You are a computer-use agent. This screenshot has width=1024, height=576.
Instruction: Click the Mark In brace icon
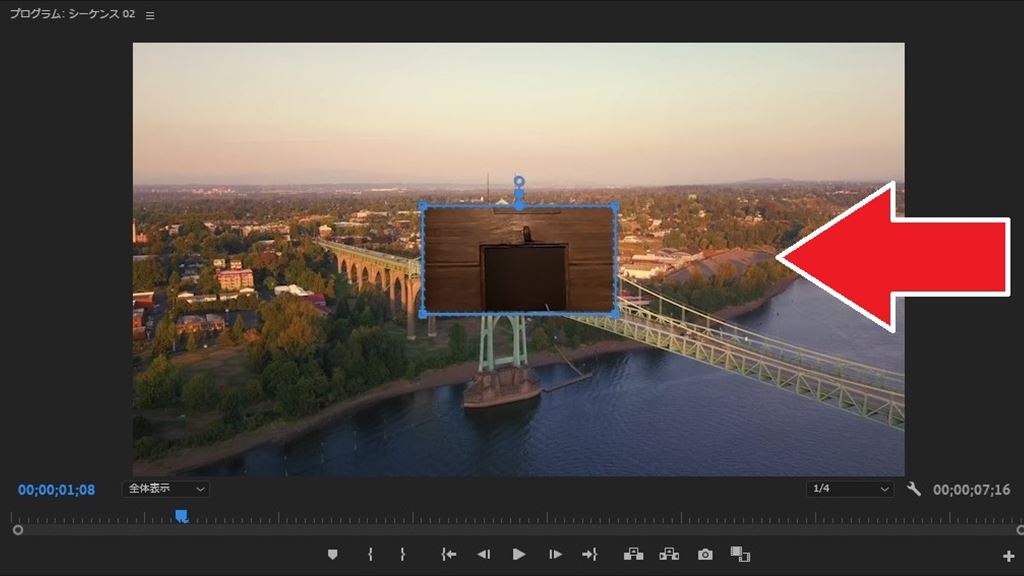[x=370, y=554]
